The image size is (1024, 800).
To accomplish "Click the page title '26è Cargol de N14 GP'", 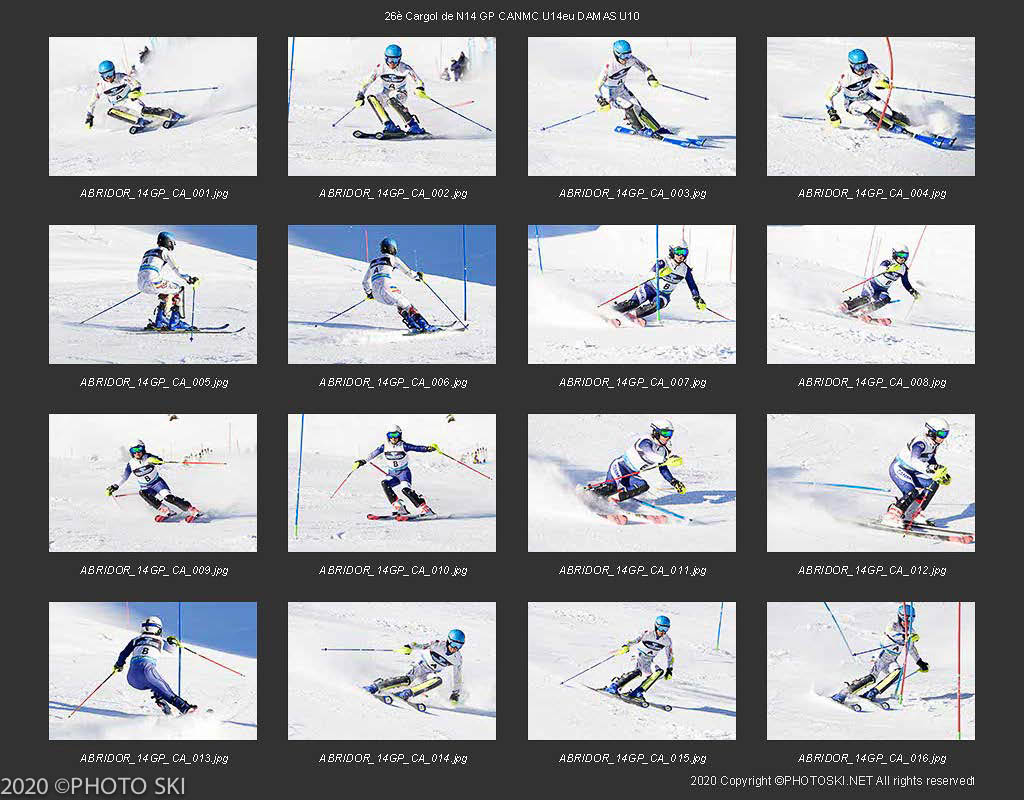I will pos(512,16).
